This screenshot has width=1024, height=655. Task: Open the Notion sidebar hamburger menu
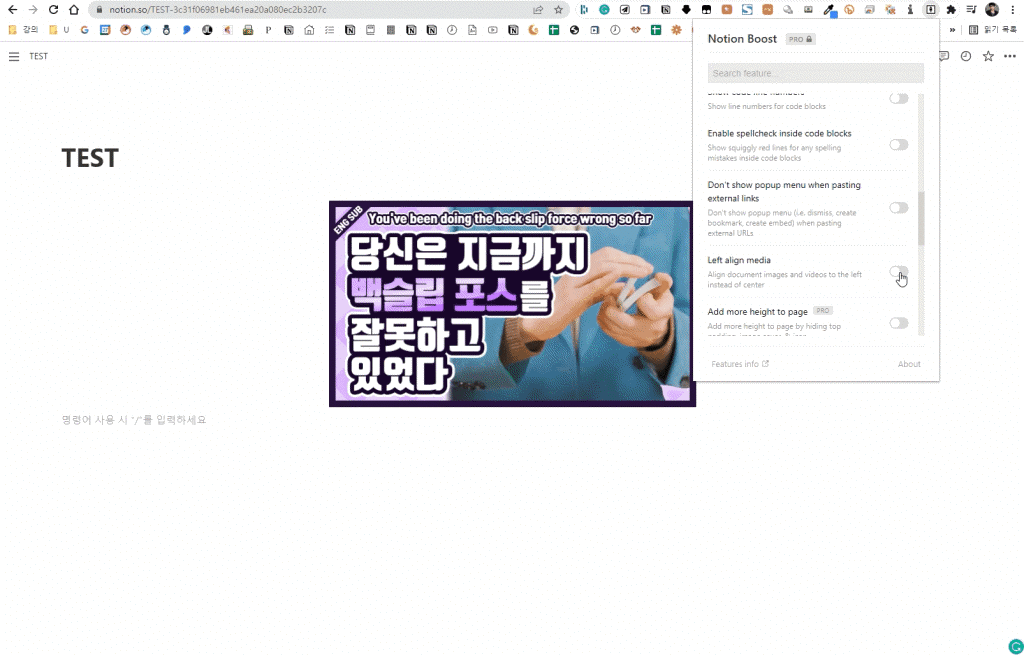pyautogui.click(x=14, y=56)
